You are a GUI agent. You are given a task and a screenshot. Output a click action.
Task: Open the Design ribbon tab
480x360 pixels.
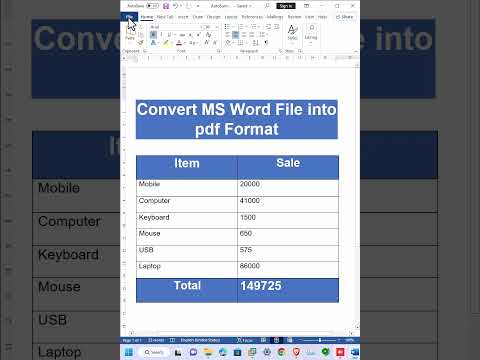(213, 17)
